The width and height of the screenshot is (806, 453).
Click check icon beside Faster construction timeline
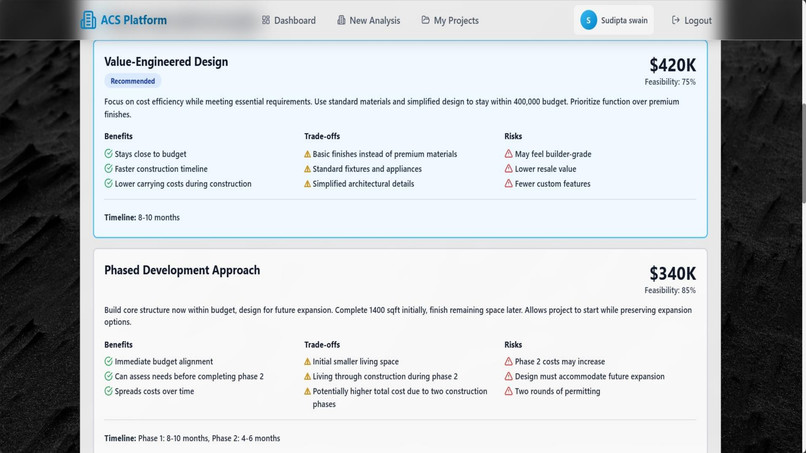(x=108, y=169)
